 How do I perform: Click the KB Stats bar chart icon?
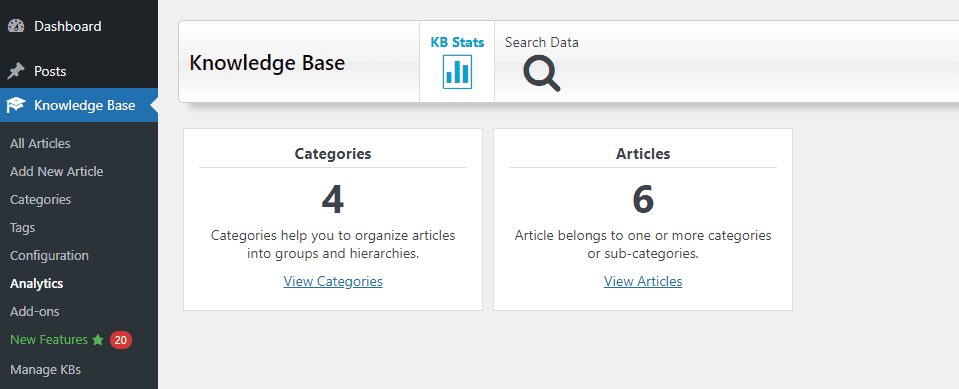(457, 72)
